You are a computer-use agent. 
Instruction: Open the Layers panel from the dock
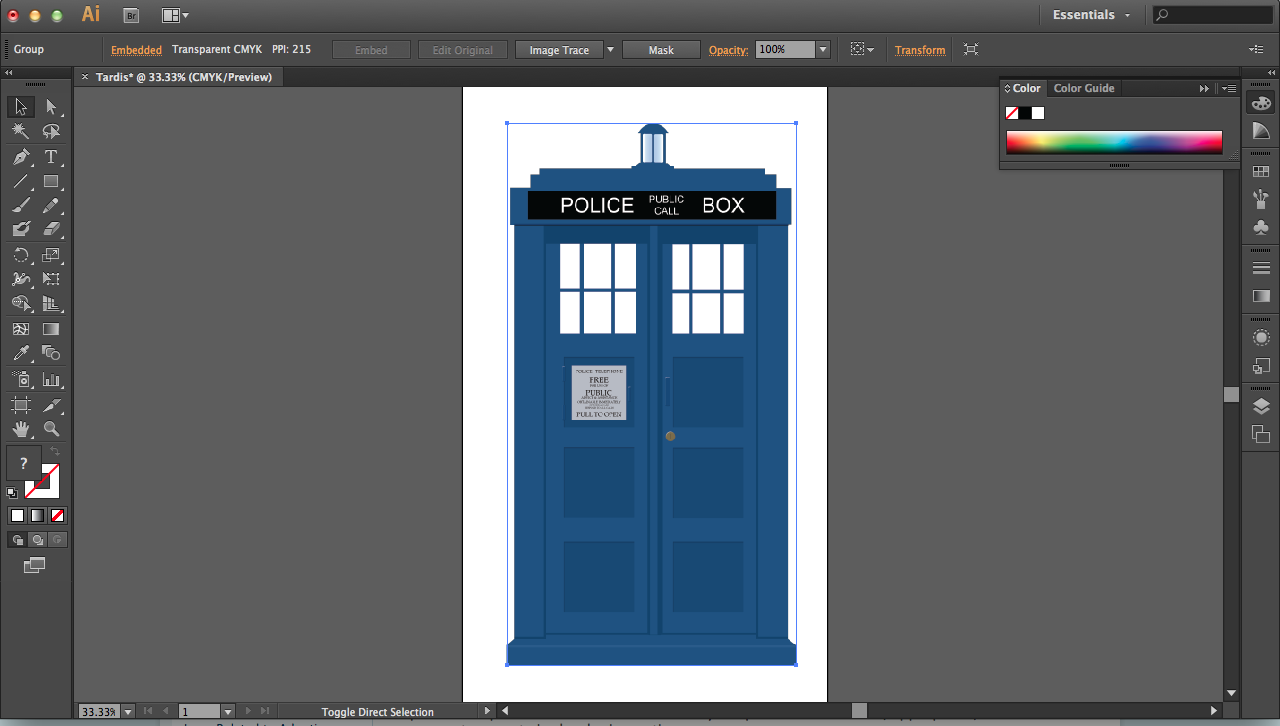tap(1261, 406)
